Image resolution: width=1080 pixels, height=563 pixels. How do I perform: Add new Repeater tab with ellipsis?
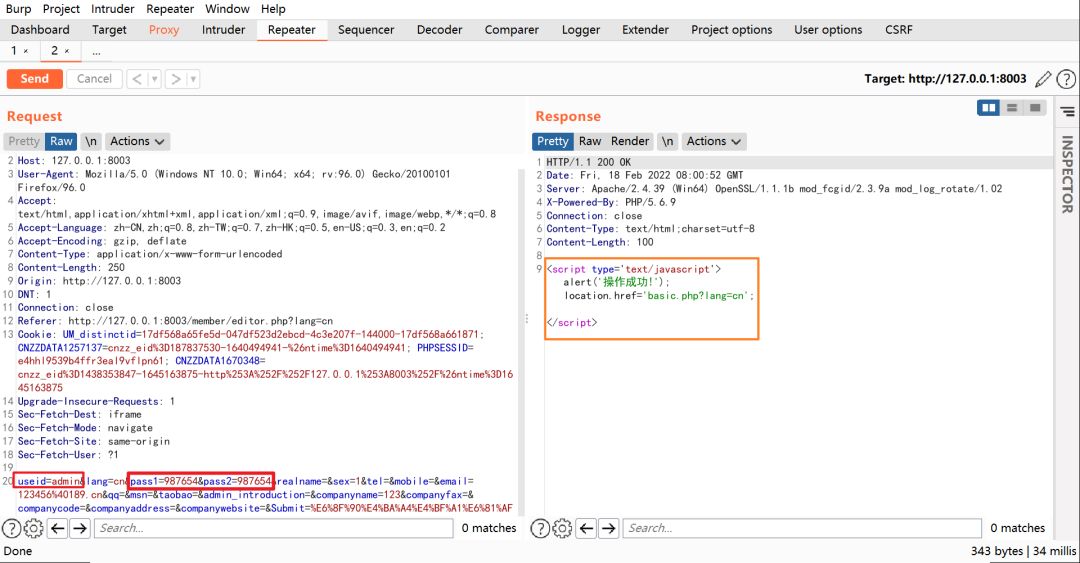coord(96,52)
